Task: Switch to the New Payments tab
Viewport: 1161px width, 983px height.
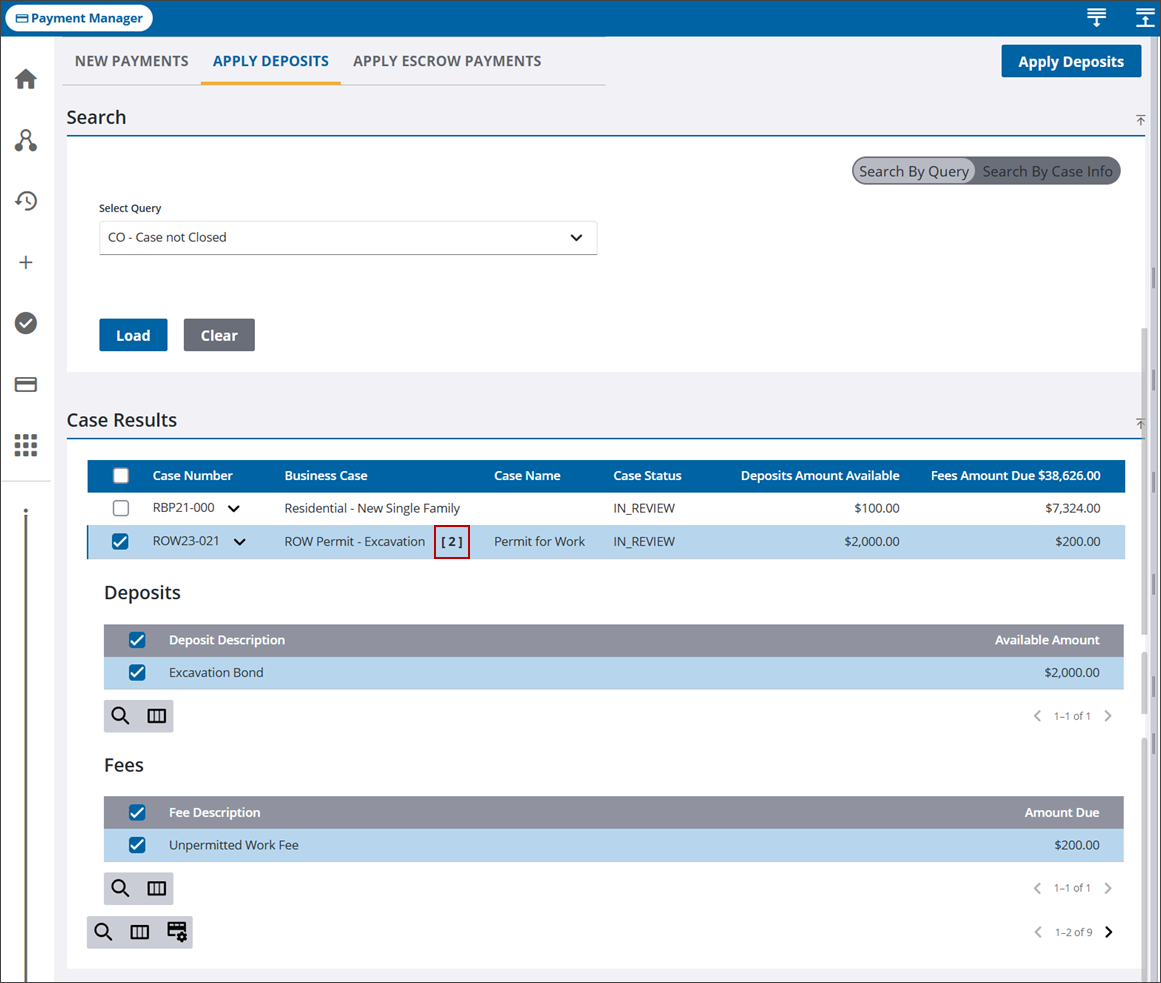Action: click(132, 61)
